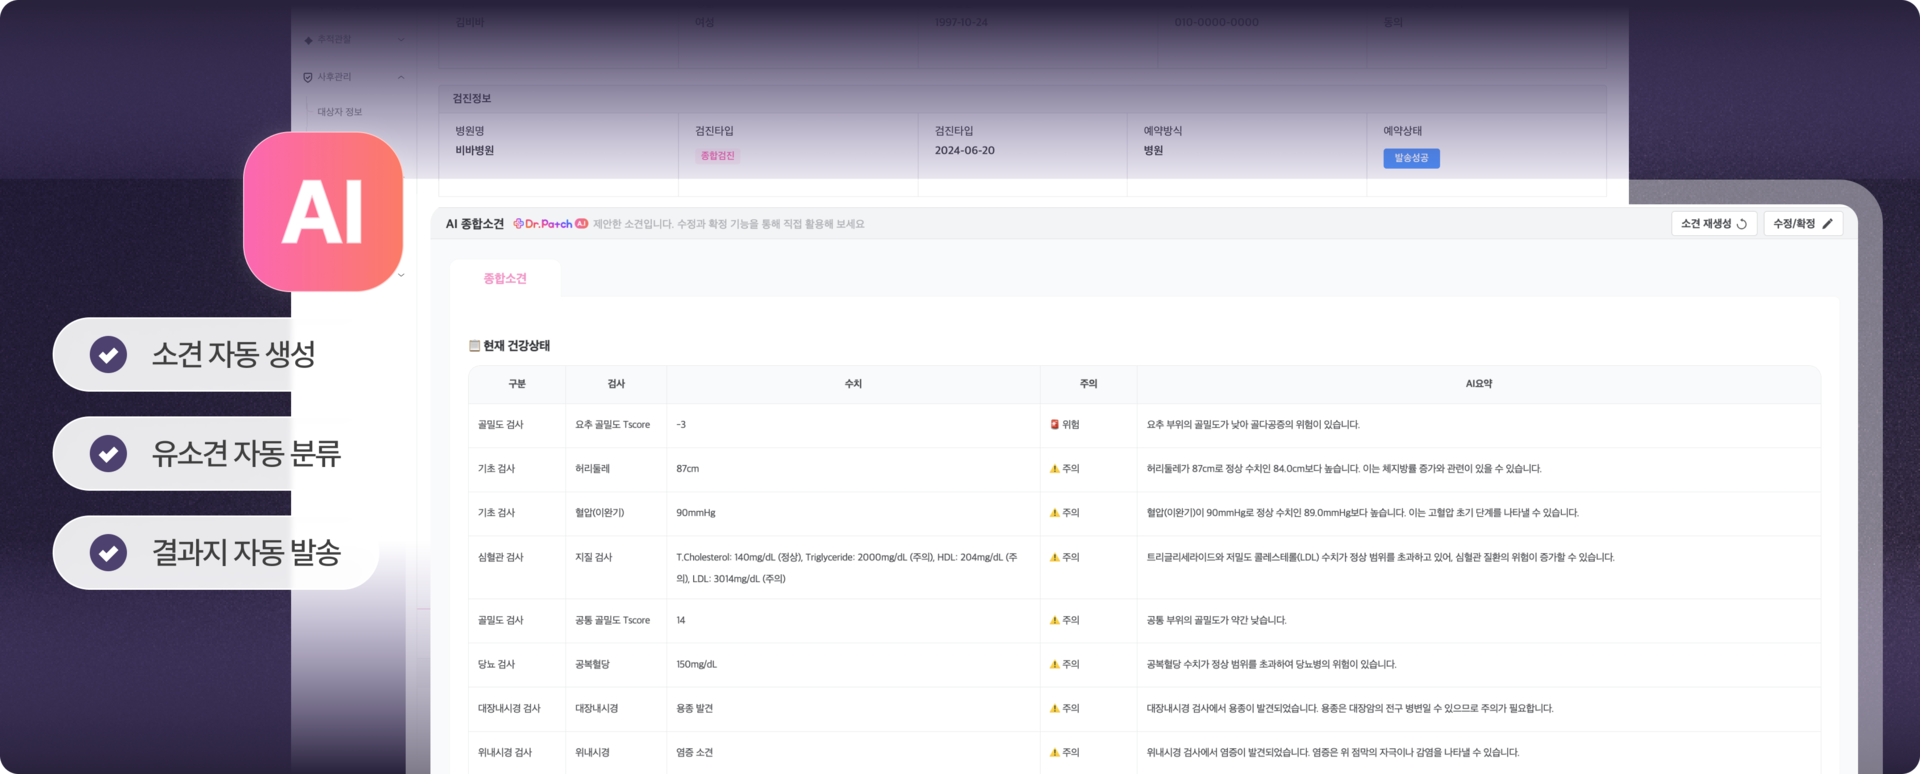The image size is (1920, 774).
Task: Click the 구분 column header
Action: click(x=517, y=384)
